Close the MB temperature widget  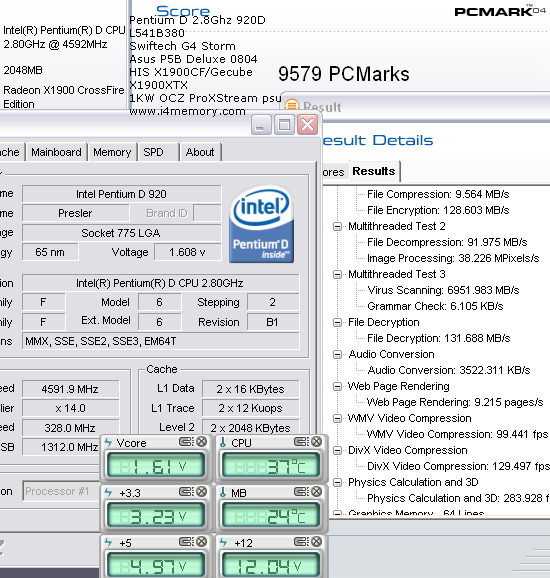click(316, 492)
